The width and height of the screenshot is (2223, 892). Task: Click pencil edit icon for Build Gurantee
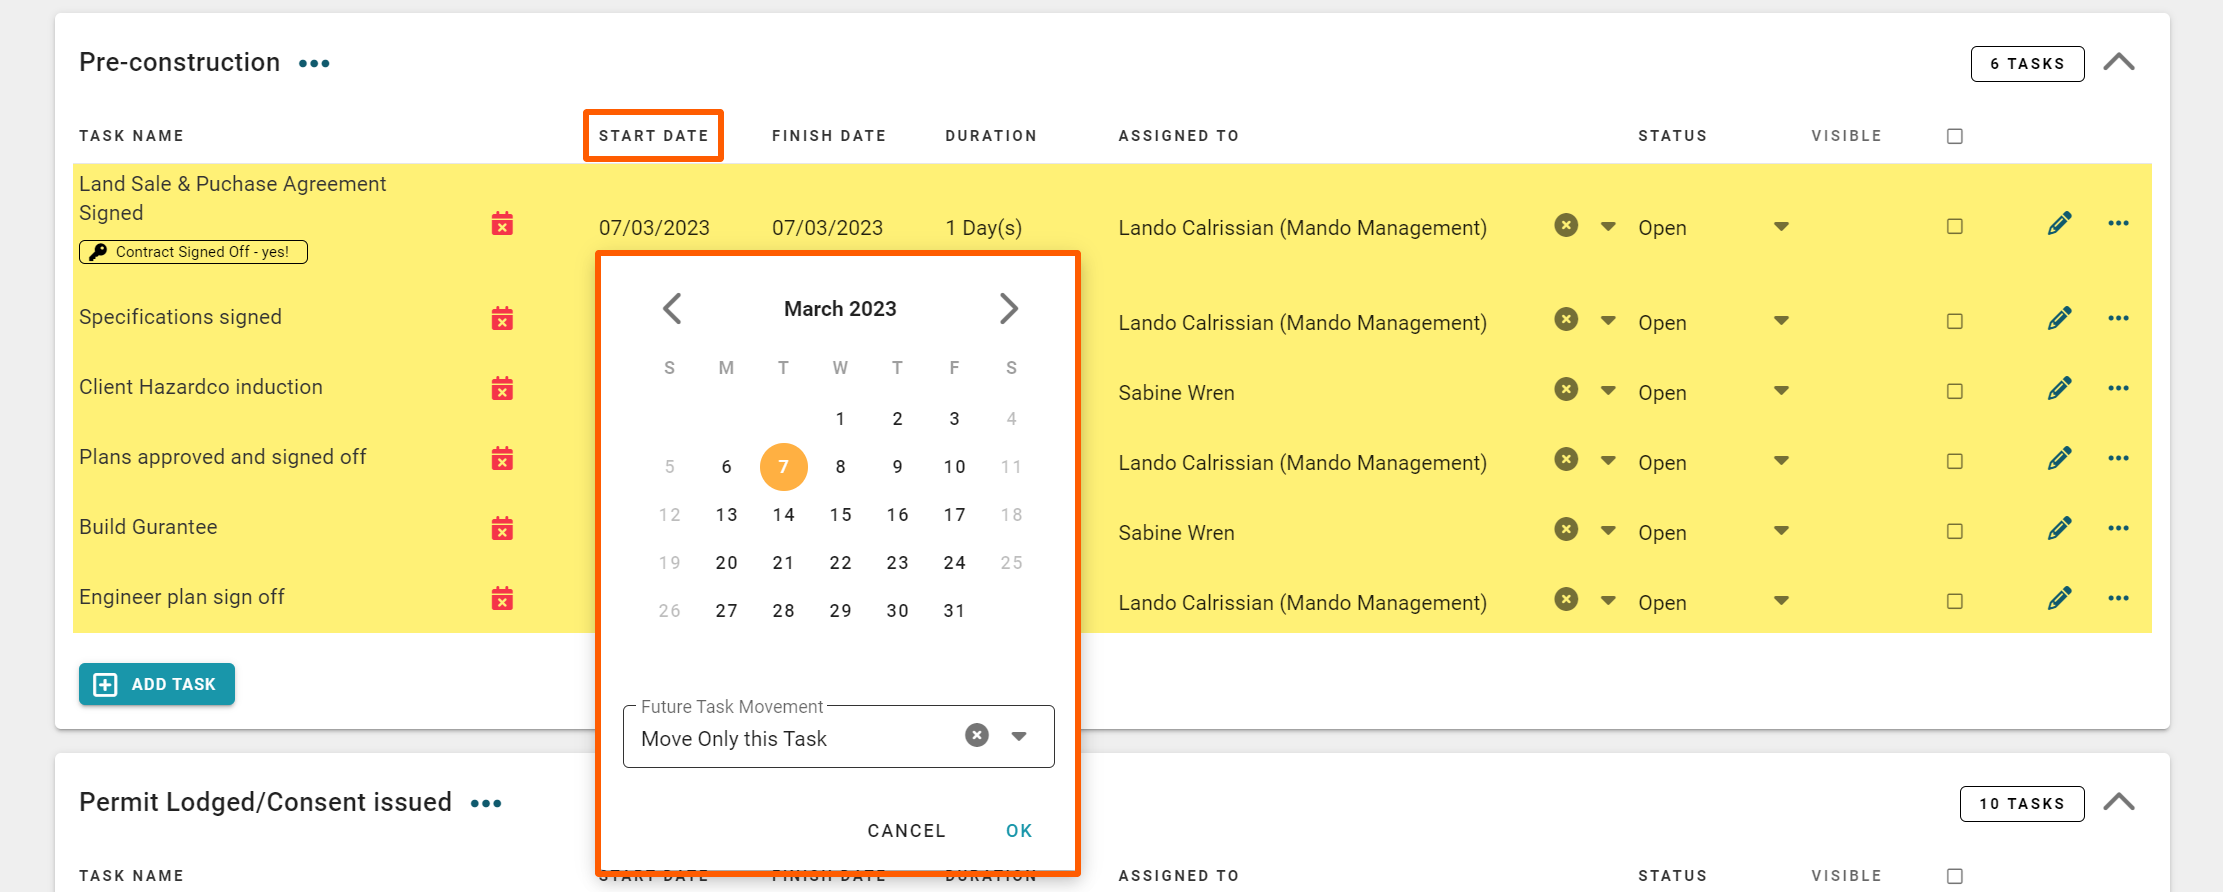point(2058,529)
